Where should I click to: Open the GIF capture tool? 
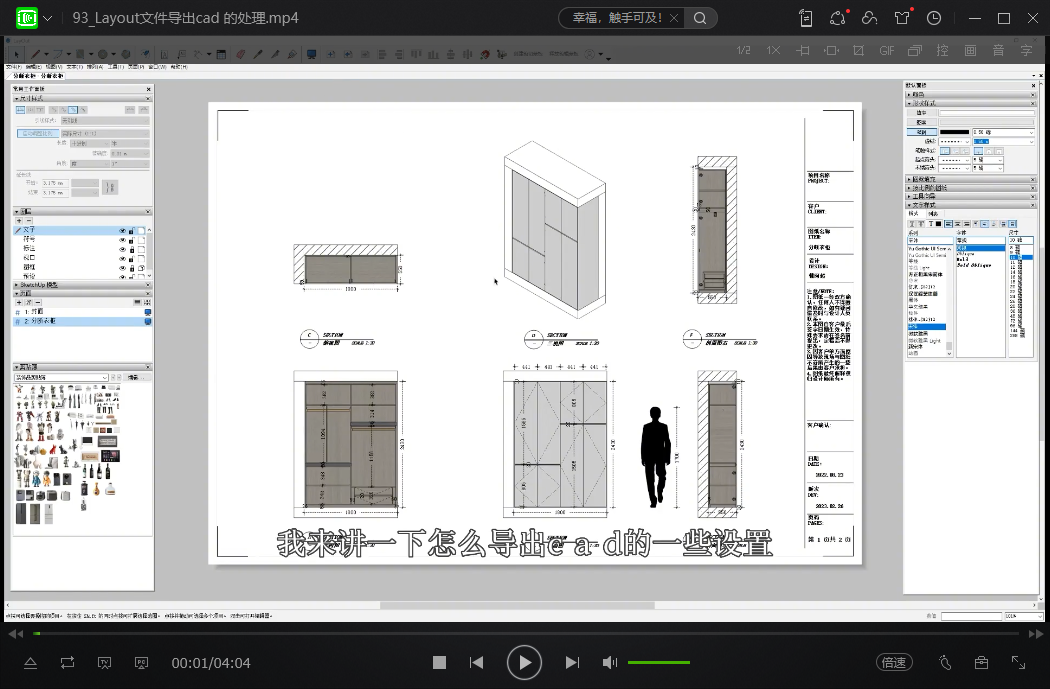(886, 50)
